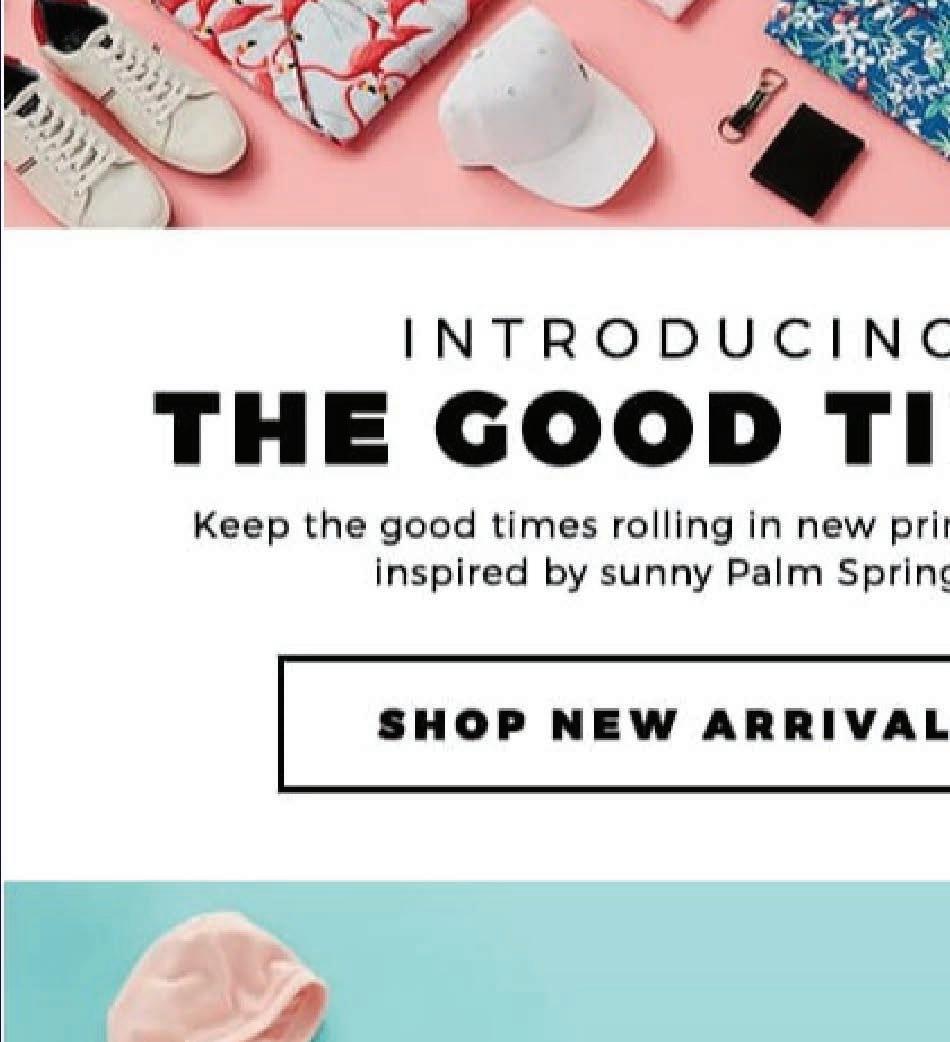Click the black leather wallet
950x1042 pixels.
(x=807, y=159)
